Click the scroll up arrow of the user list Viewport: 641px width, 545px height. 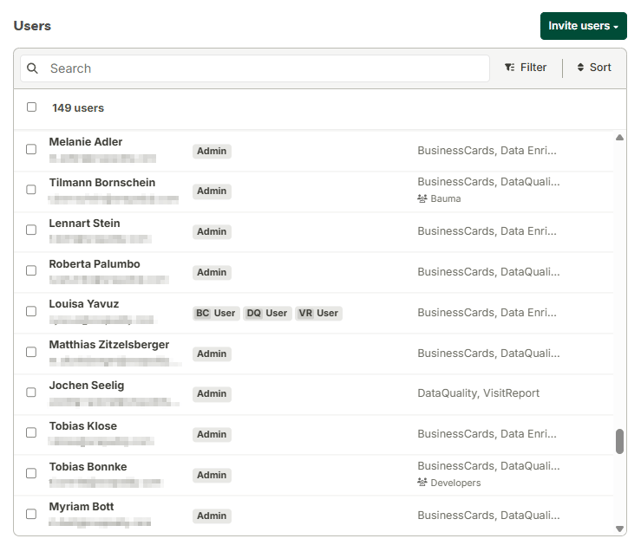(620, 138)
